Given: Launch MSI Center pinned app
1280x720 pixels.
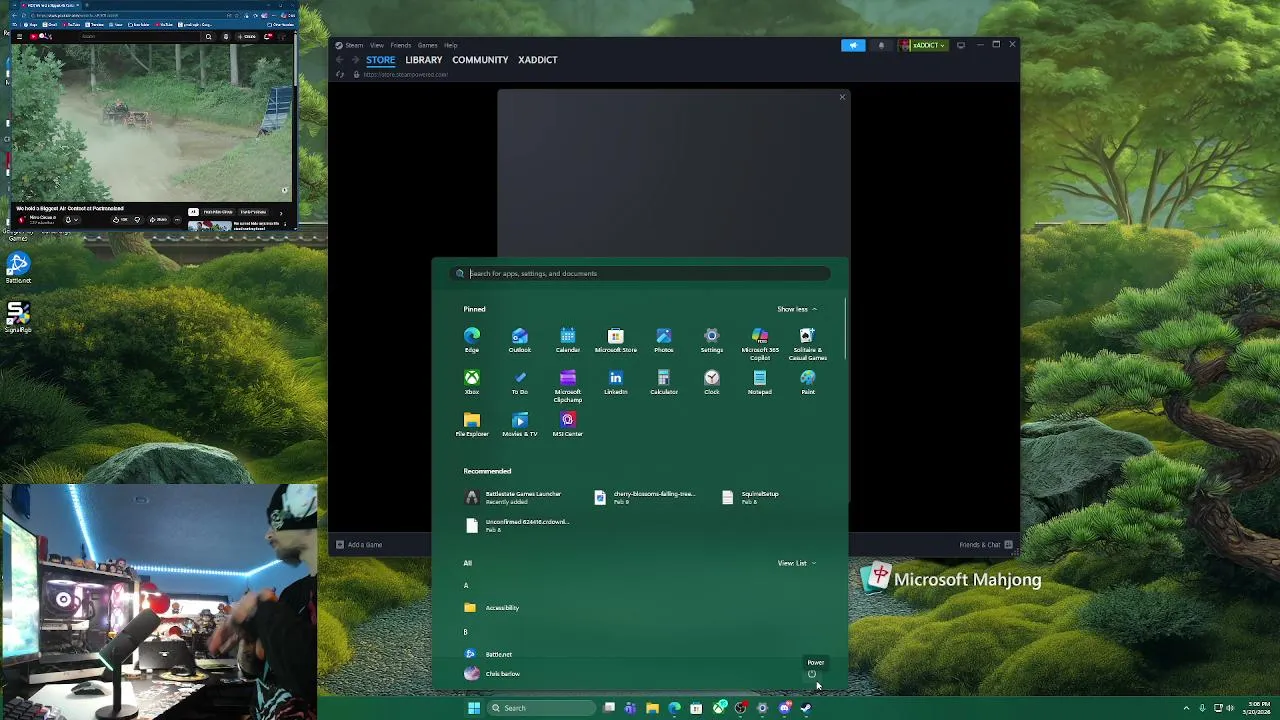Looking at the screenshot, I should (x=567, y=424).
